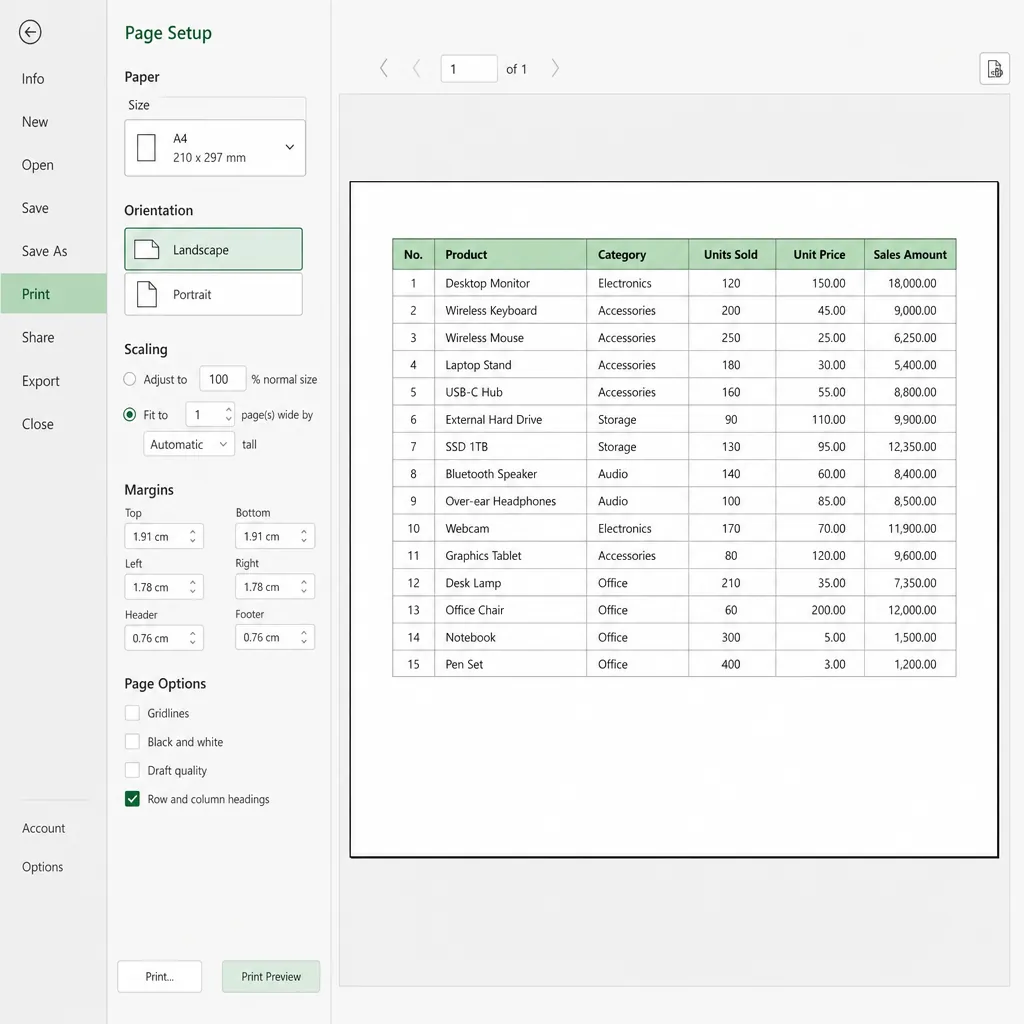Image resolution: width=1024 pixels, height=1024 pixels.
Task: Click the Category header in preview
Action: [637, 255]
